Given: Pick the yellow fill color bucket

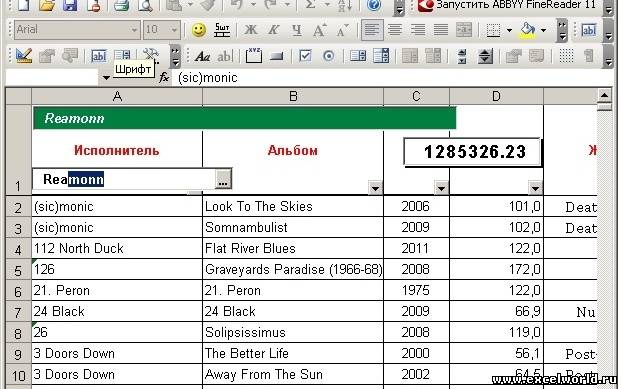Looking at the screenshot, I should [x=527, y=30].
